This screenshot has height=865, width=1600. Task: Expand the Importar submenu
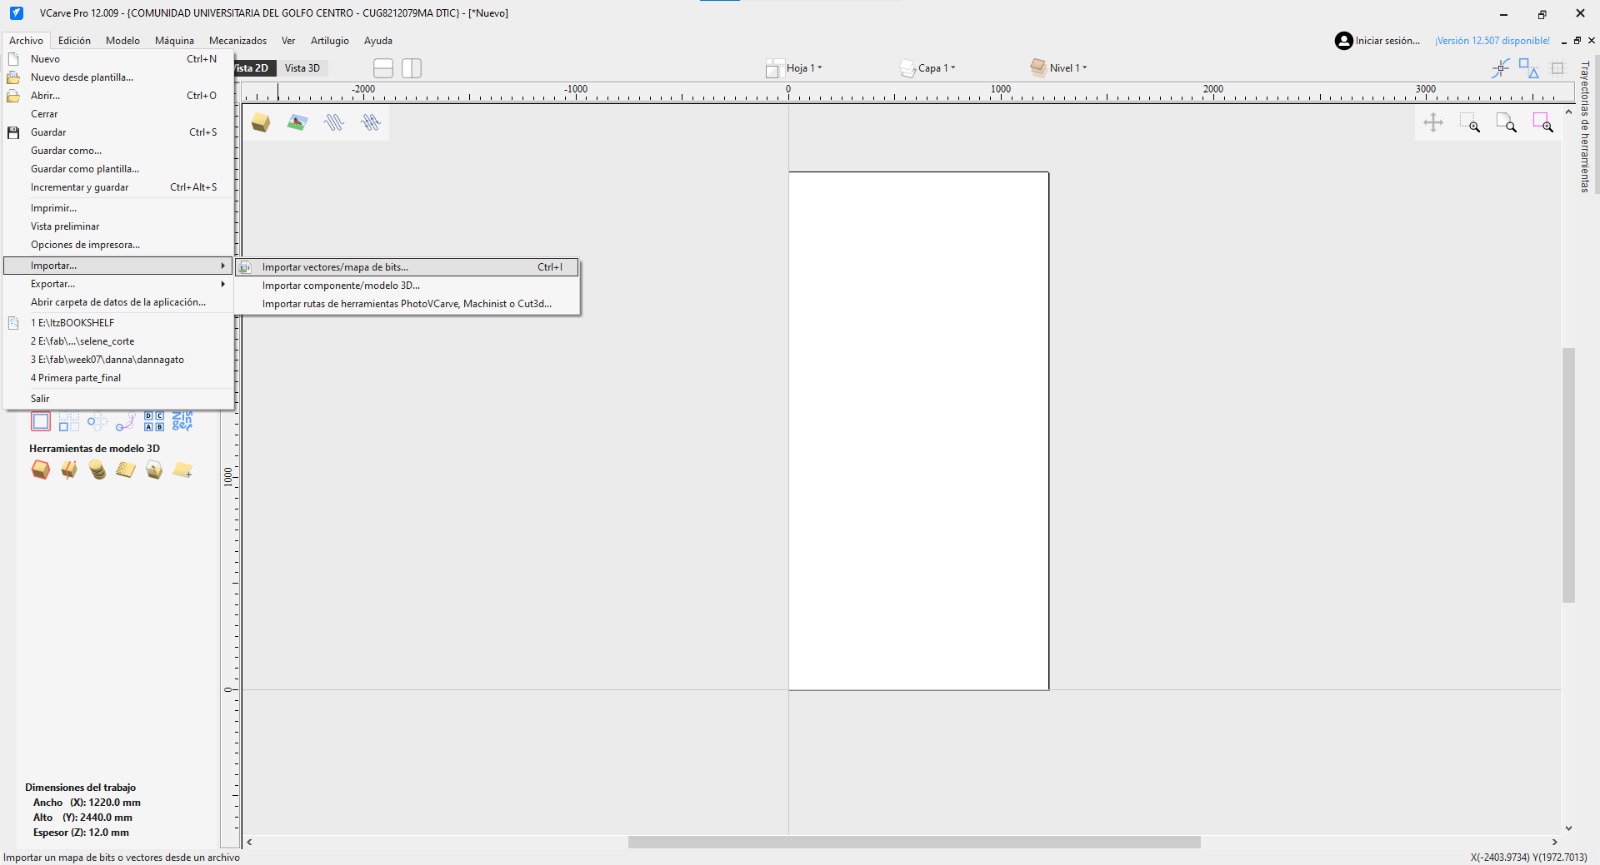(x=119, y=266)
